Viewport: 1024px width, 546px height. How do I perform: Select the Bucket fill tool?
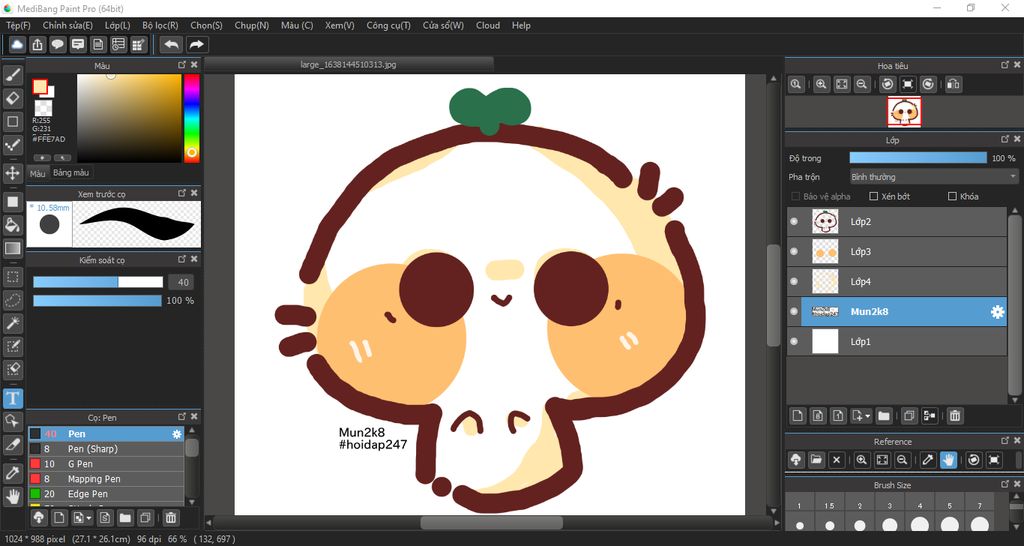point(12,225)
